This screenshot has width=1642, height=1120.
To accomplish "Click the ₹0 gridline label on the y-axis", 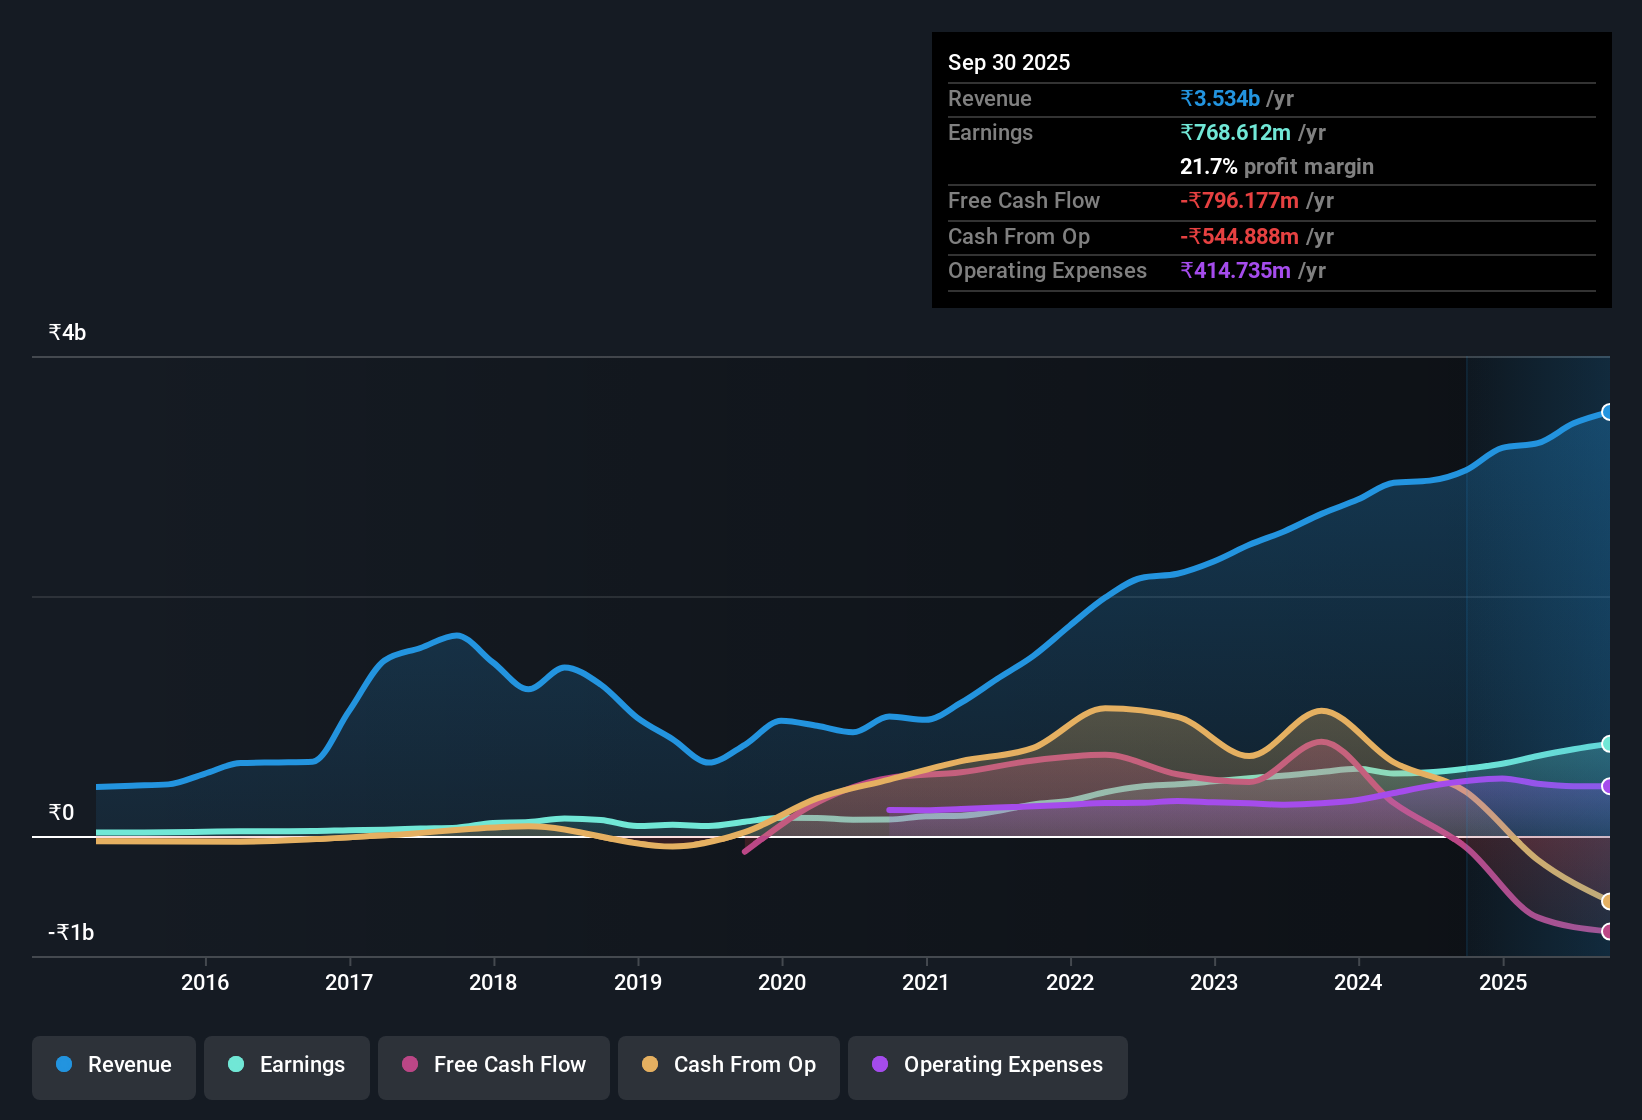I will point(59,812).
